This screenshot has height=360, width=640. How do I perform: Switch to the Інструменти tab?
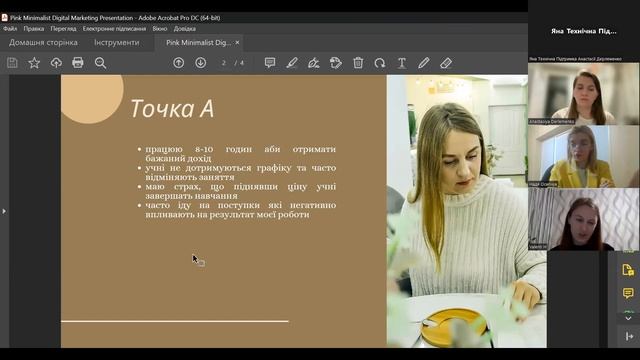click(117, 42)
